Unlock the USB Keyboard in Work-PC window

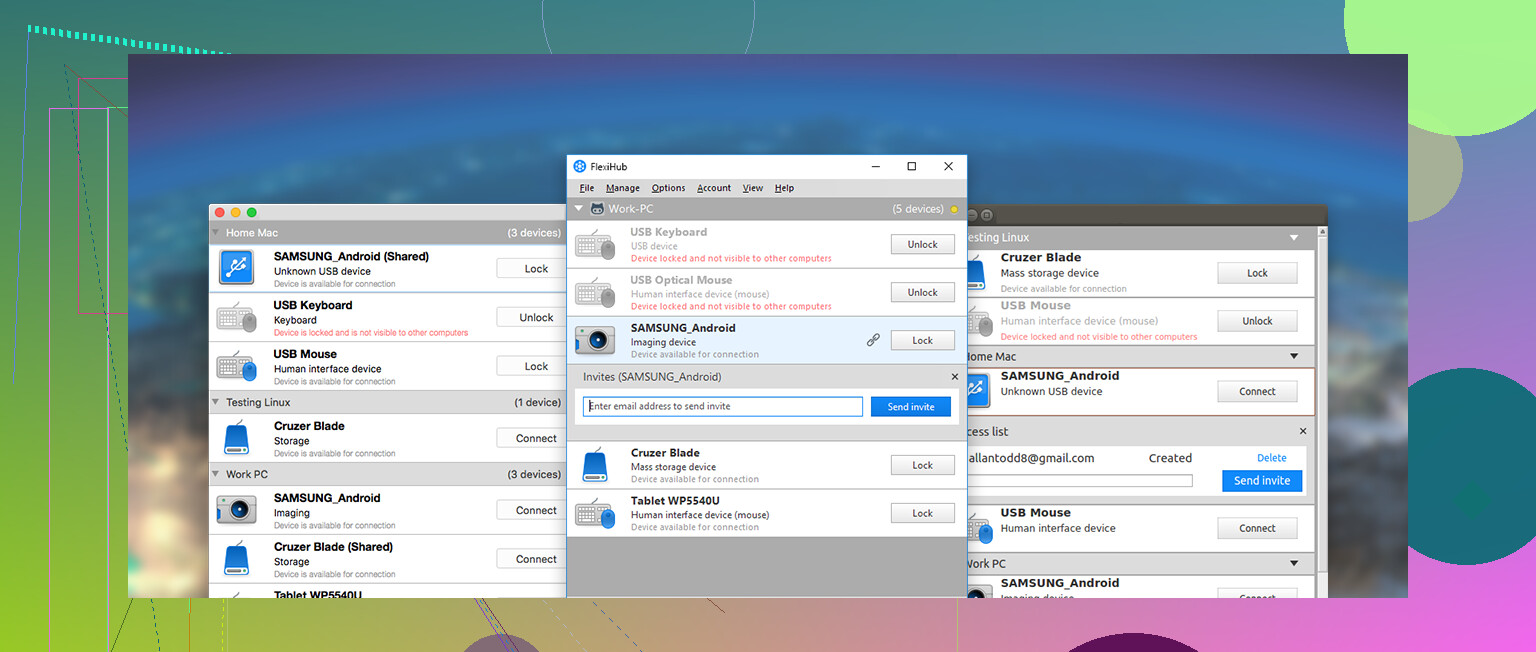tap(922, 245)
